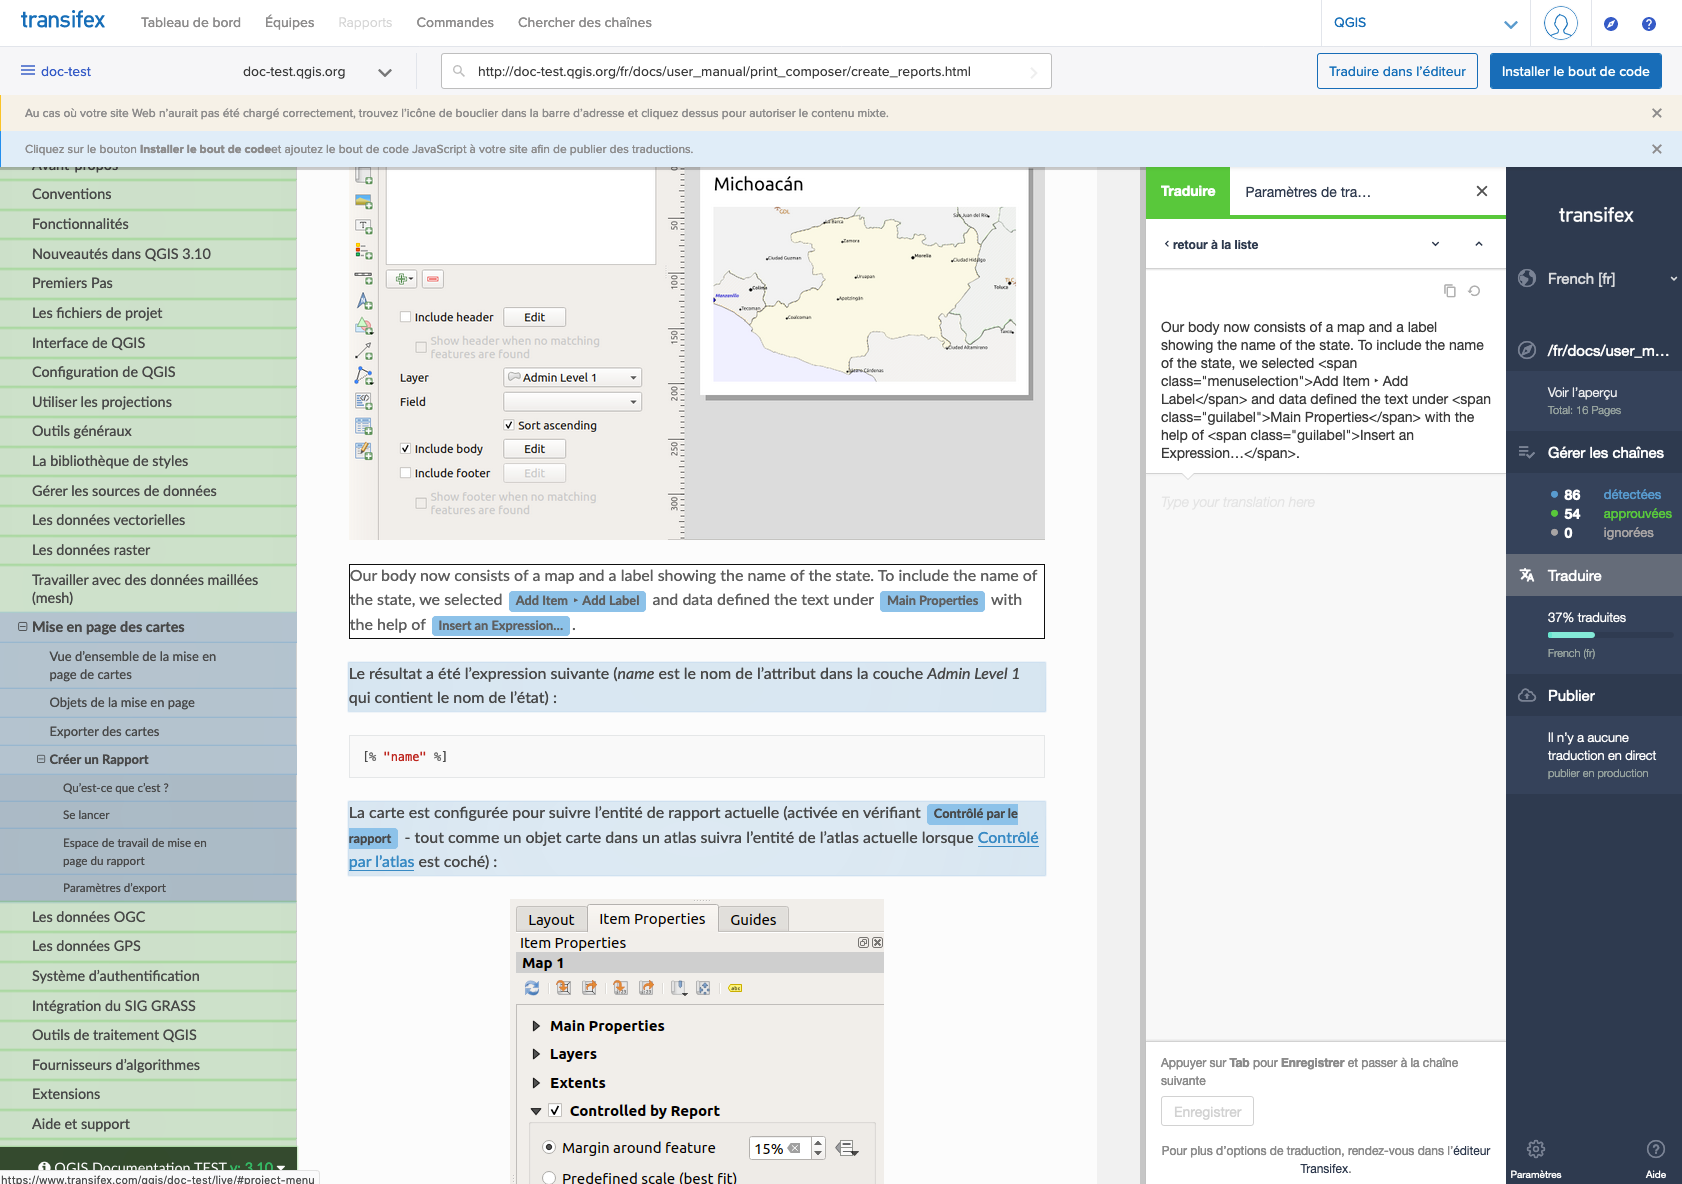
Task: Click the compass explore icon in header
Action: [x=1611, y=24]
